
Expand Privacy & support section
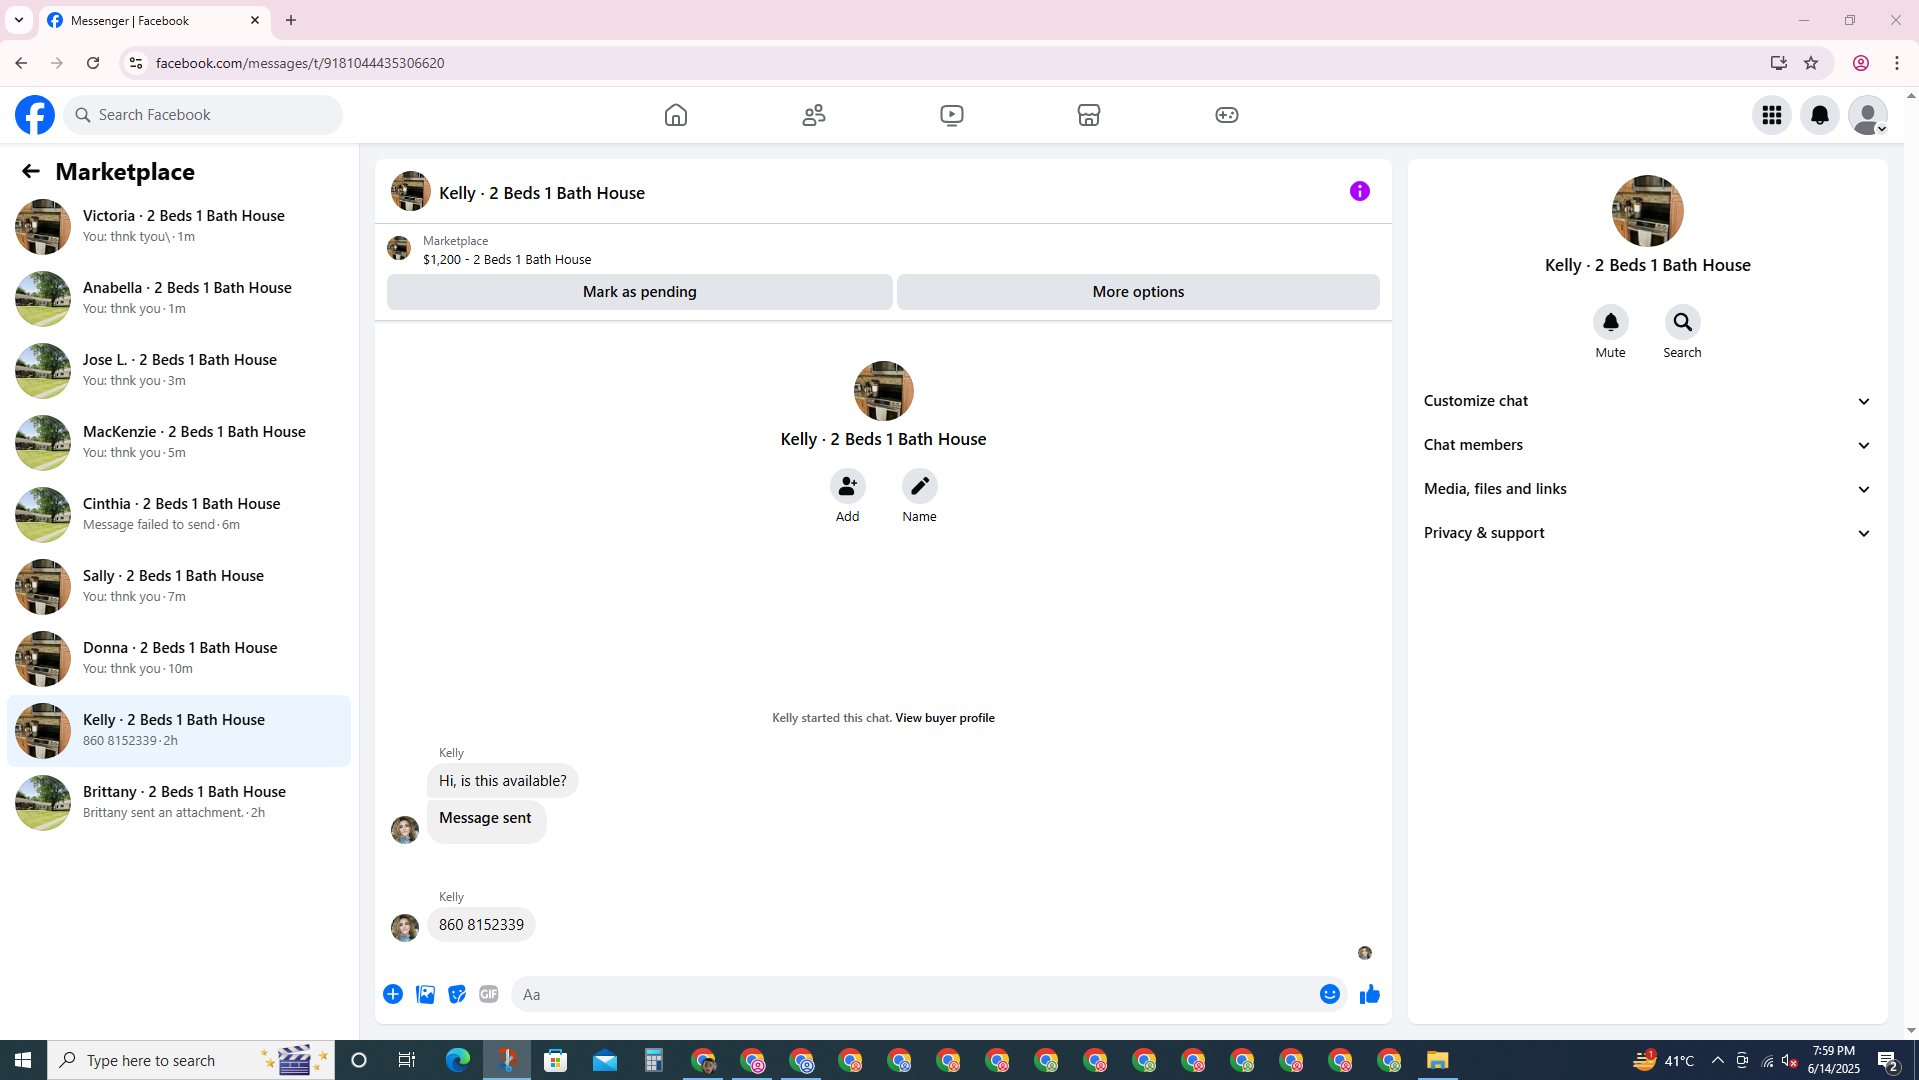tap(1648, 533)
